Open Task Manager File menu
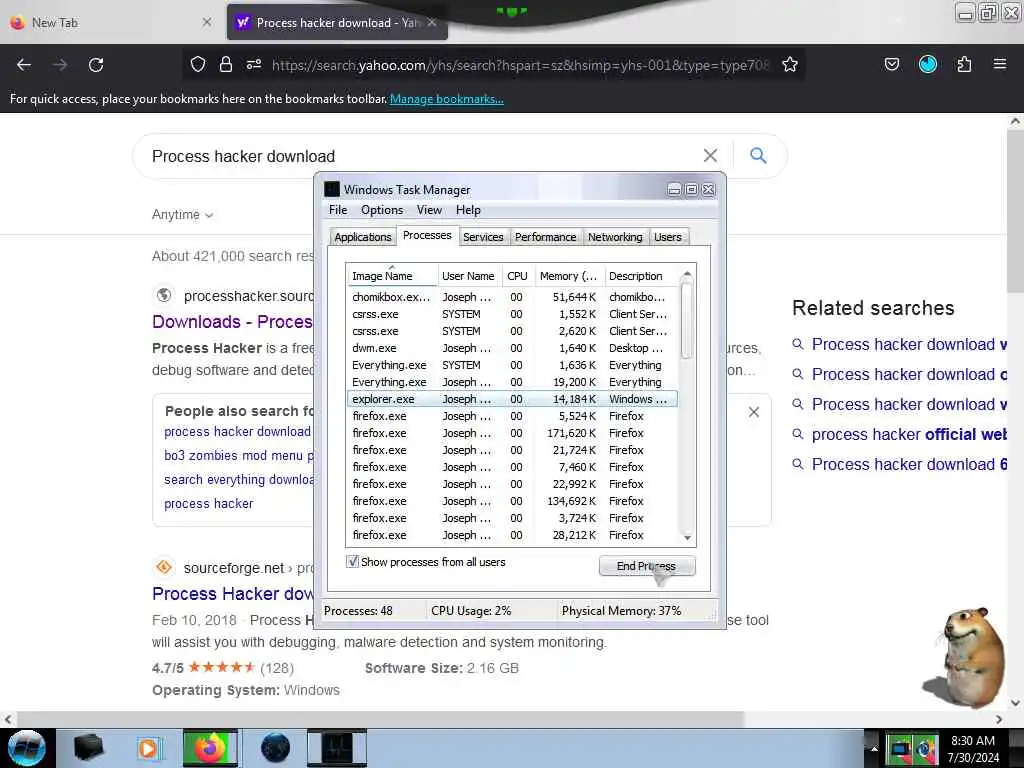Screen dimensions: 1024x768 (338, 210)
